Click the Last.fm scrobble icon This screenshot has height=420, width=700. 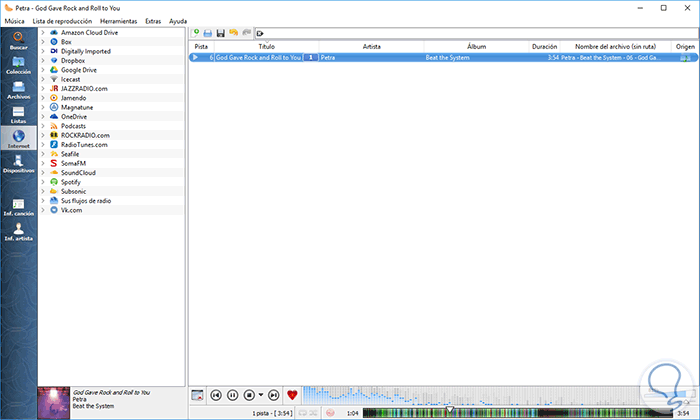[330, 413]
